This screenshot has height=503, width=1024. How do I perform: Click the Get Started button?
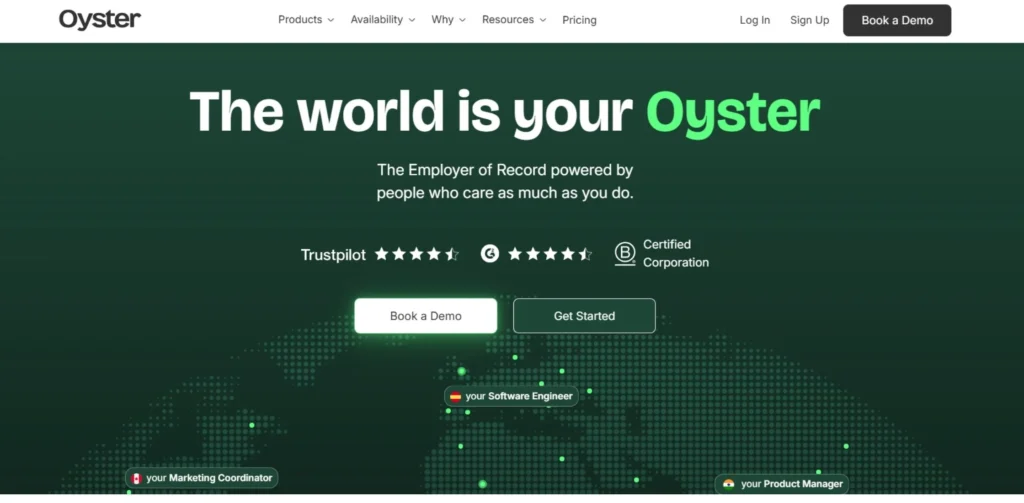pyautogui.click(x=584, y=316)
